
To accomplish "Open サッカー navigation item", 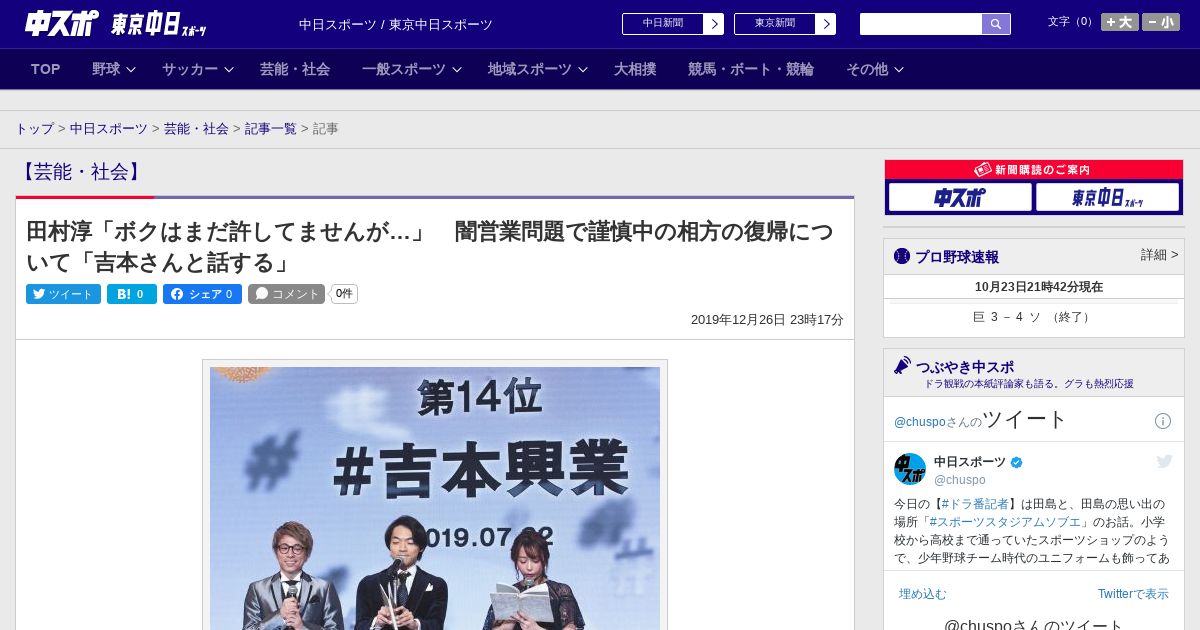I will (190, 69).
